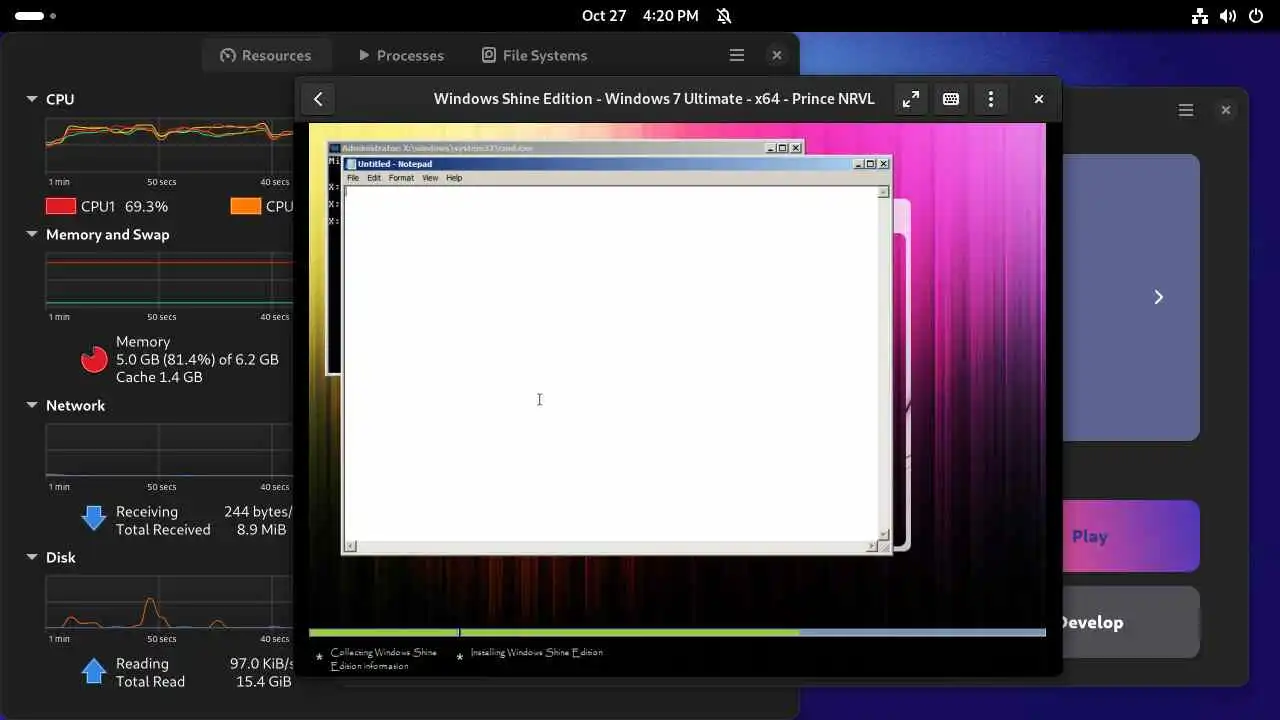Open power menu icon in top bar
1280x720 pixels.
(1257, 16)
